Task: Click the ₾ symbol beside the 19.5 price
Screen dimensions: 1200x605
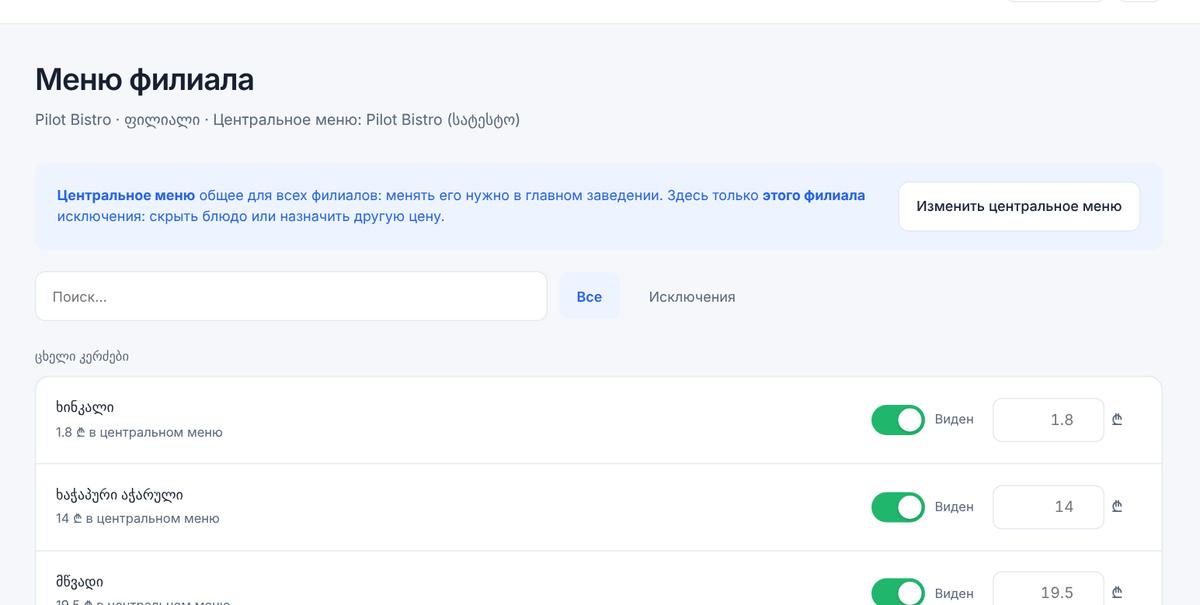Action: pos(1117,593)
